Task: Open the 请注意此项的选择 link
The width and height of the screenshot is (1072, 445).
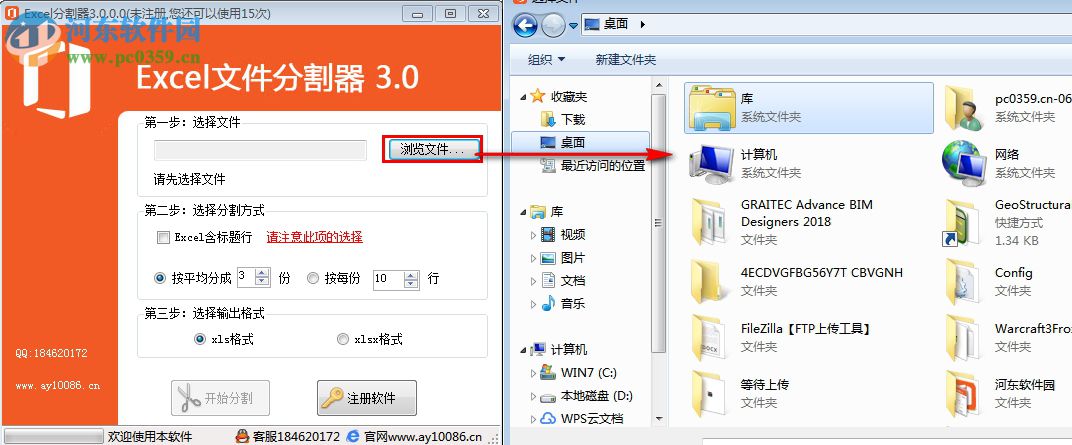Action: pyautogui.click(x=314, y=237)
